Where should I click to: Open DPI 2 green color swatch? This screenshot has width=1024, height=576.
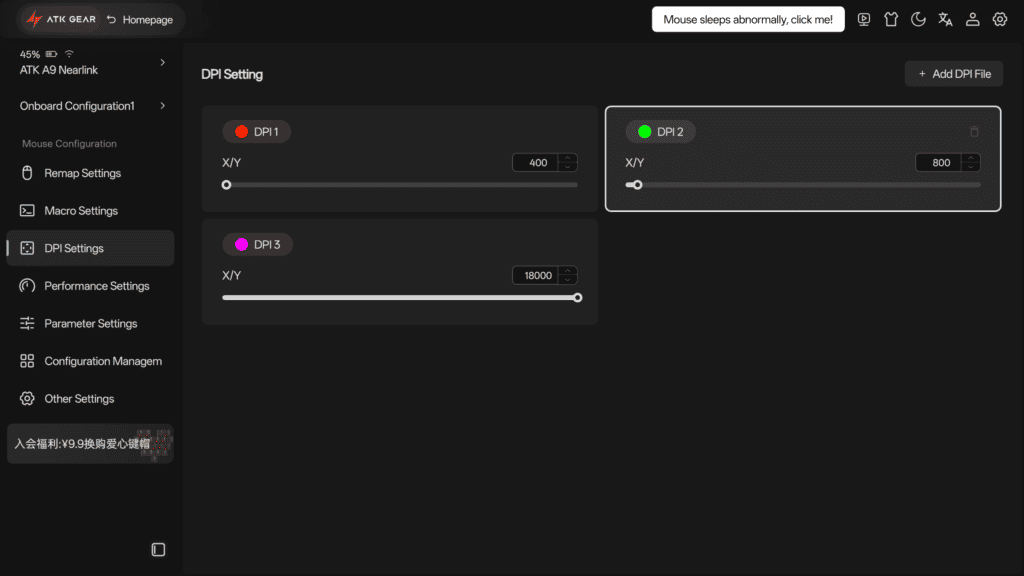point(645,132)
